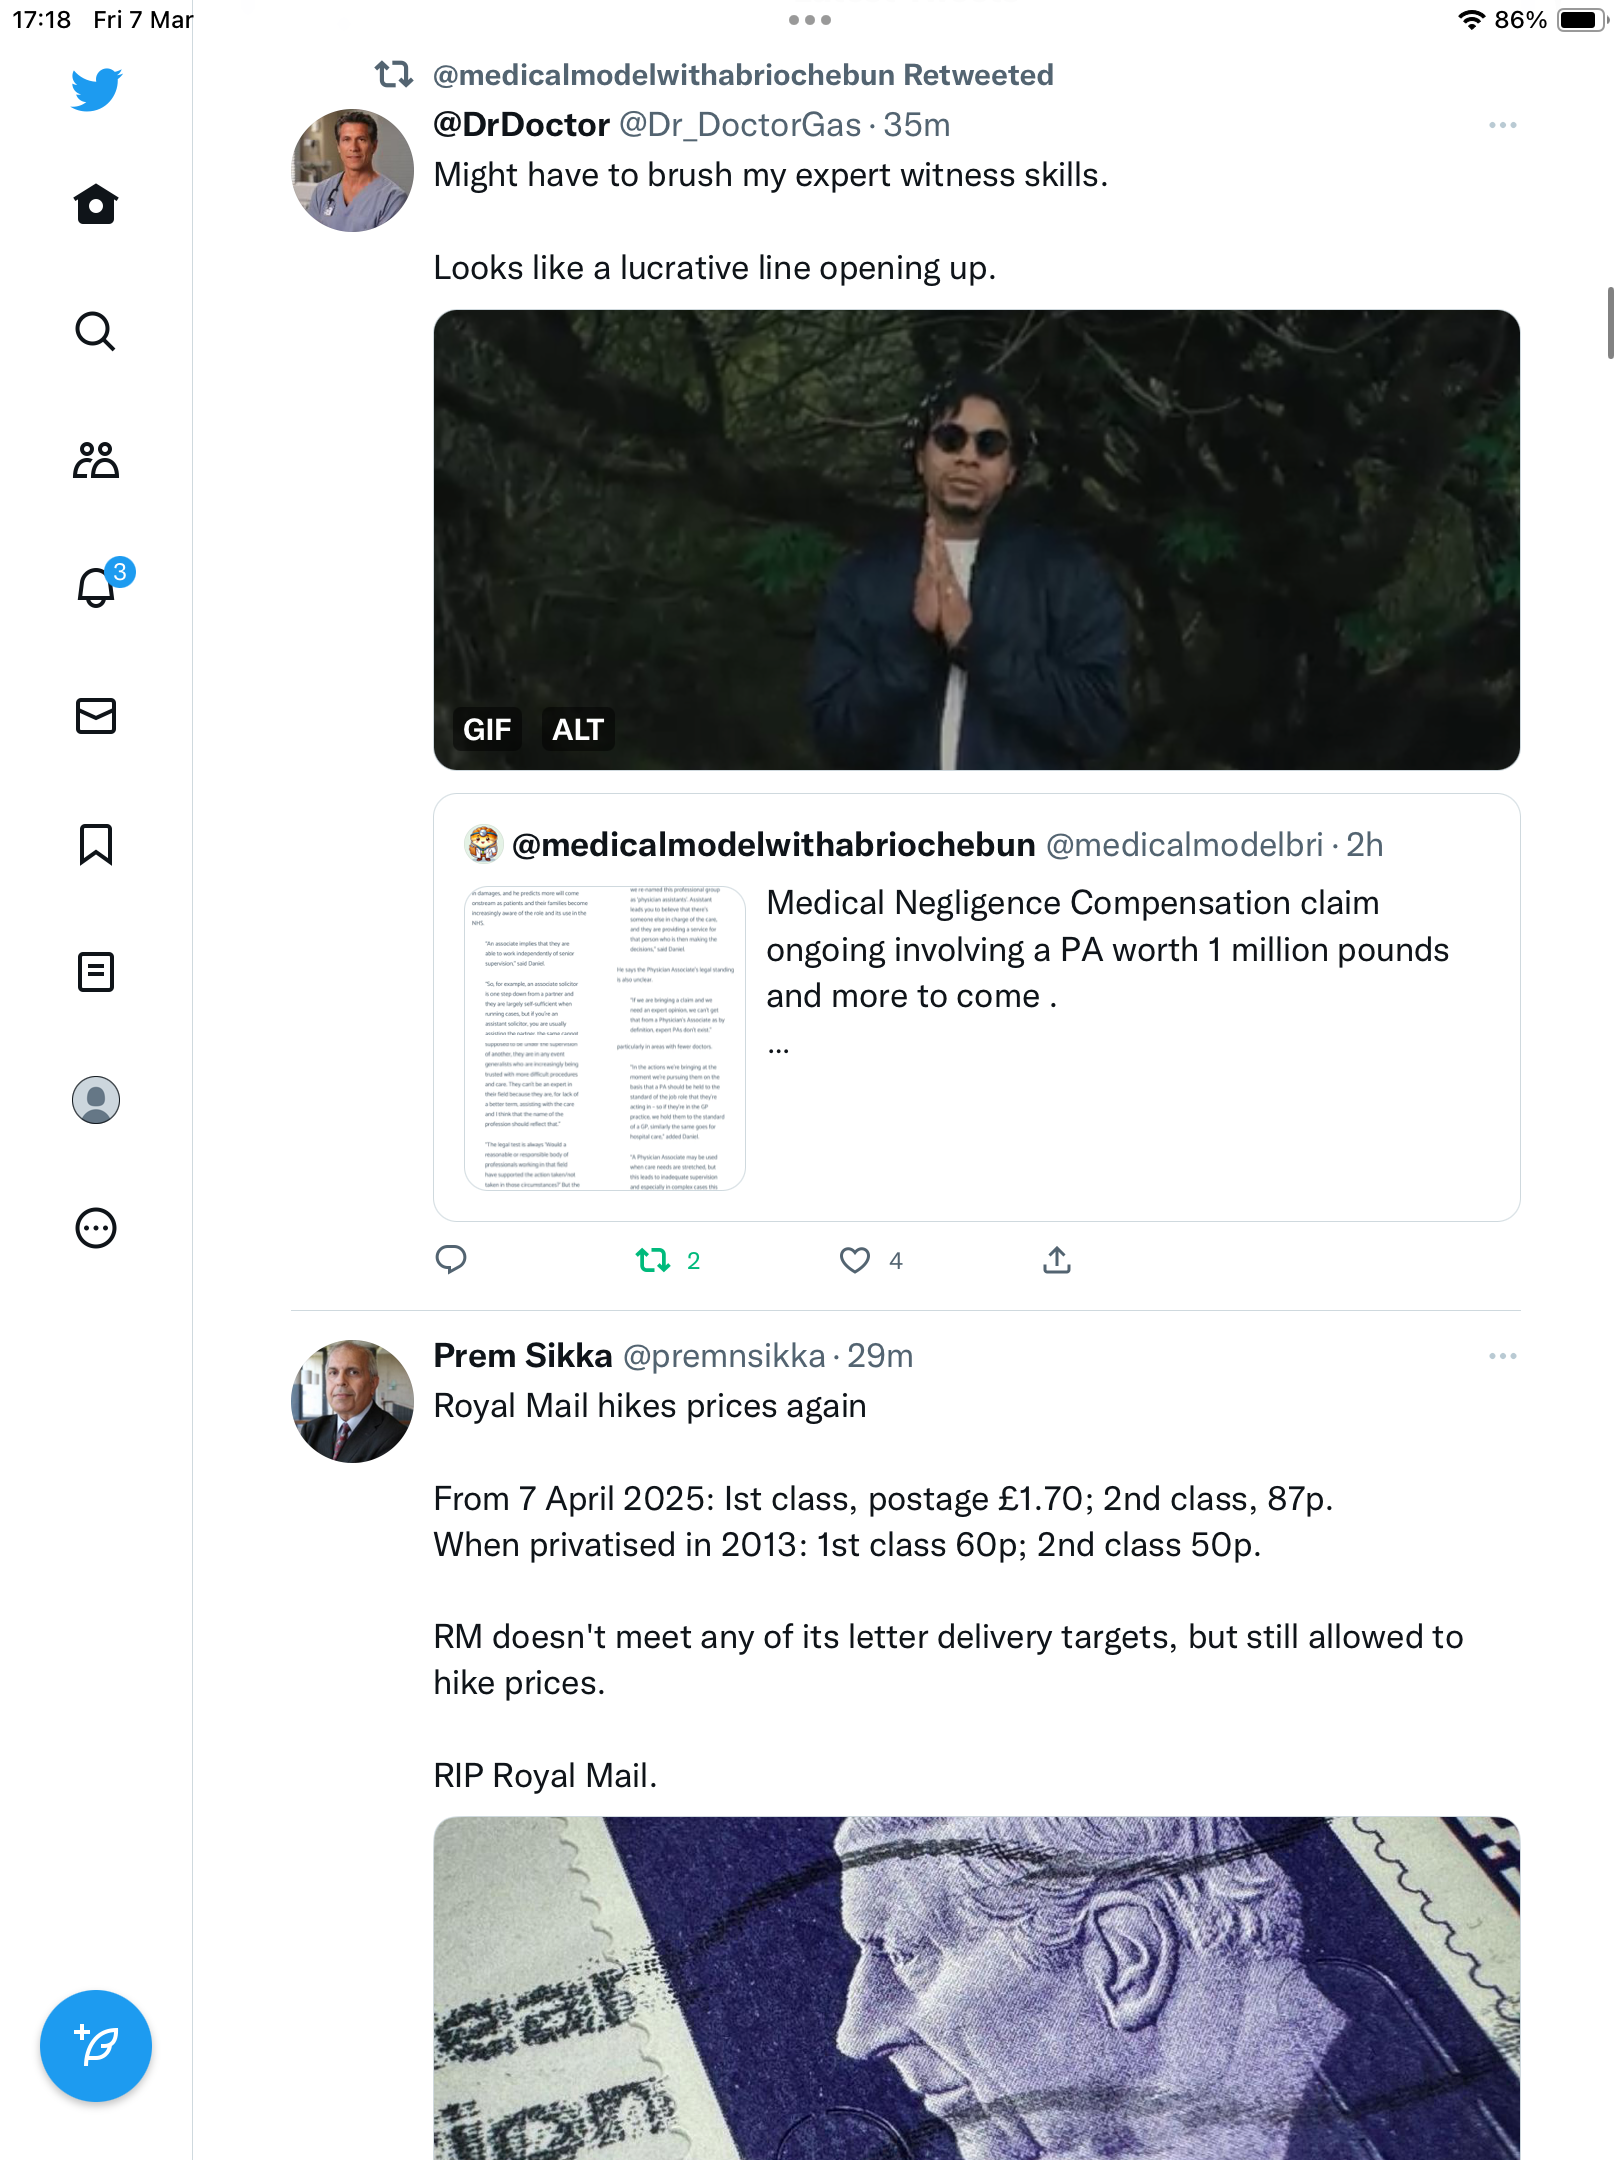Show ALT description of the GIF
1620x2160 pixels.
[578, 730]
